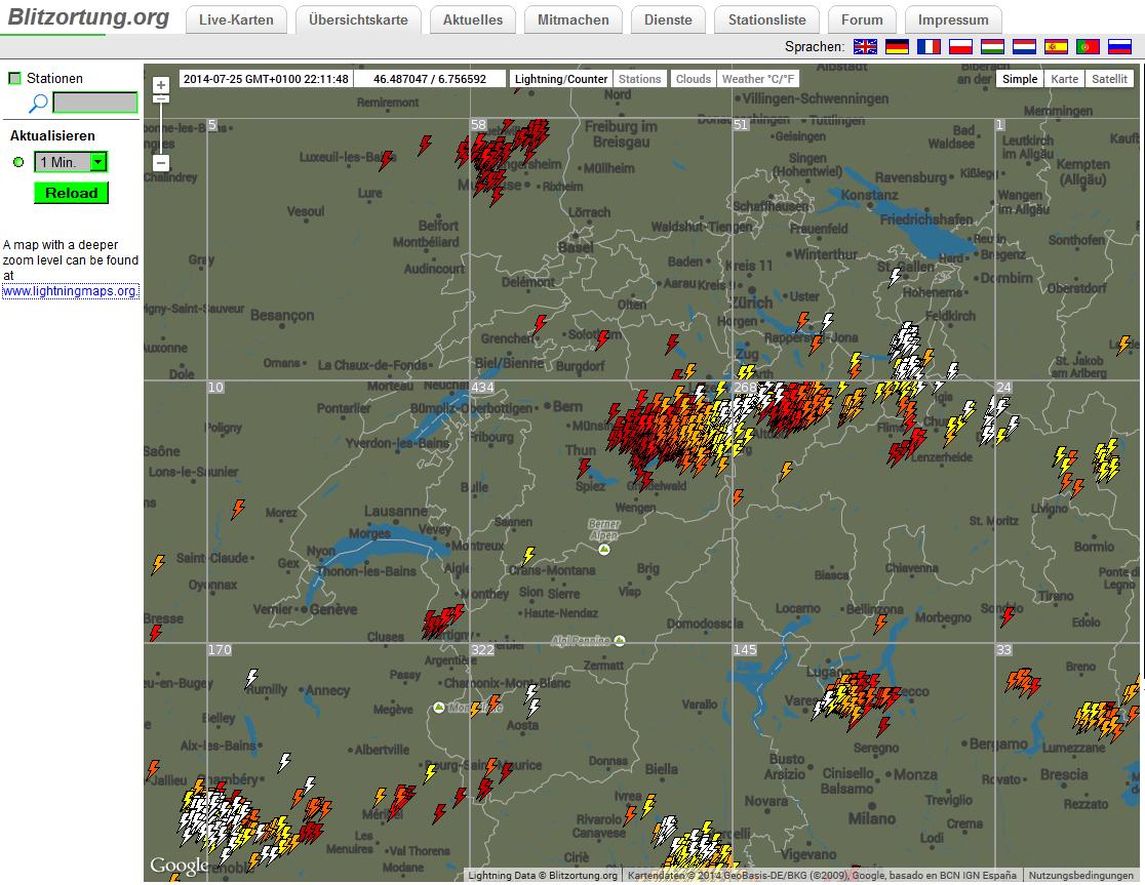The width and height of the screenshot is (1145, 885).
Task: Zoom in with the map plus button
Action: coord(161,85)
